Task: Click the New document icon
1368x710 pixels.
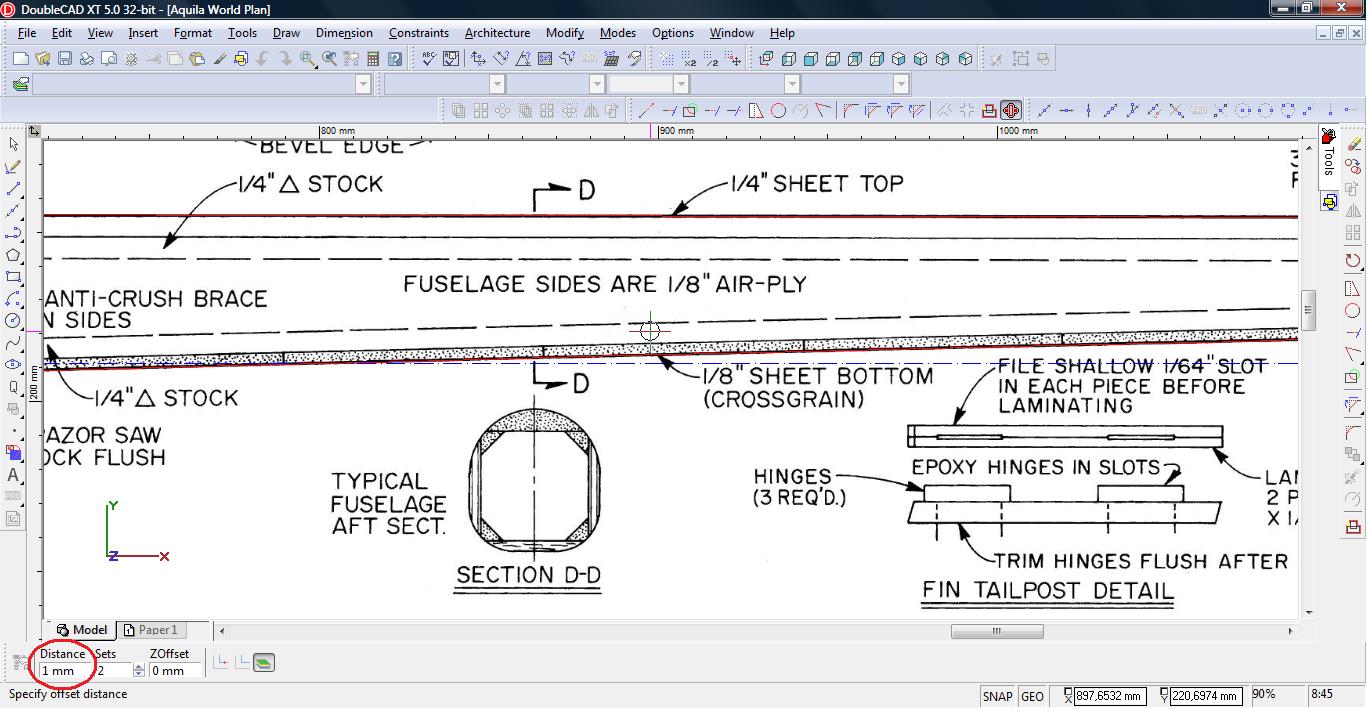Action: click(x=20, y=59)
